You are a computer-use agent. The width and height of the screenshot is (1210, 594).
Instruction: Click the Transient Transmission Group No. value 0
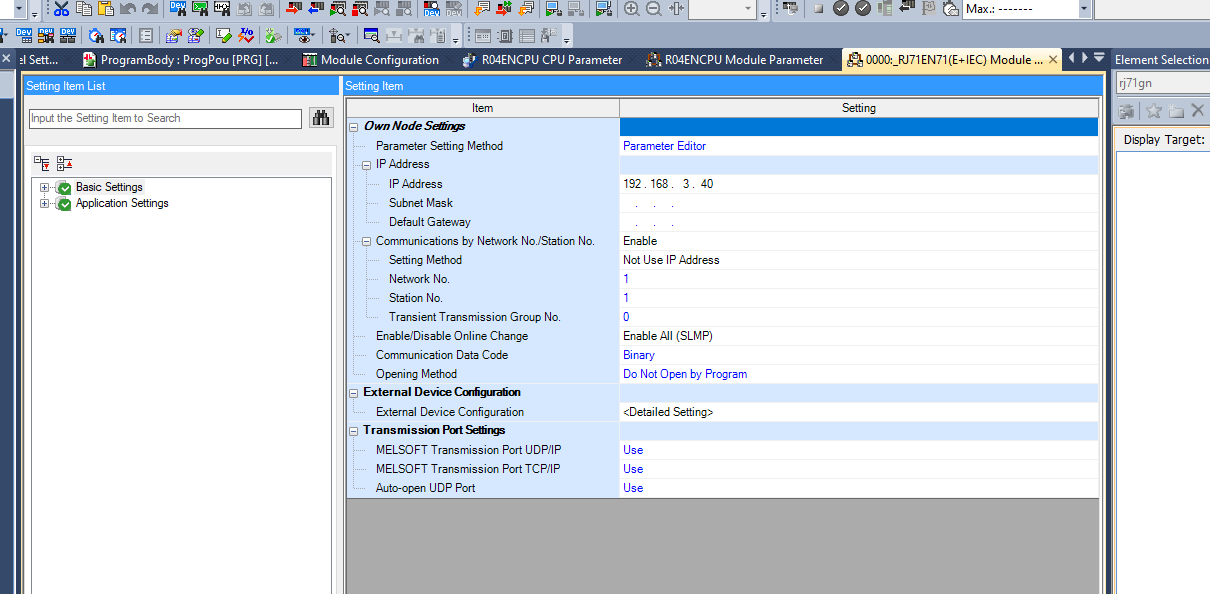click(626, 317)
